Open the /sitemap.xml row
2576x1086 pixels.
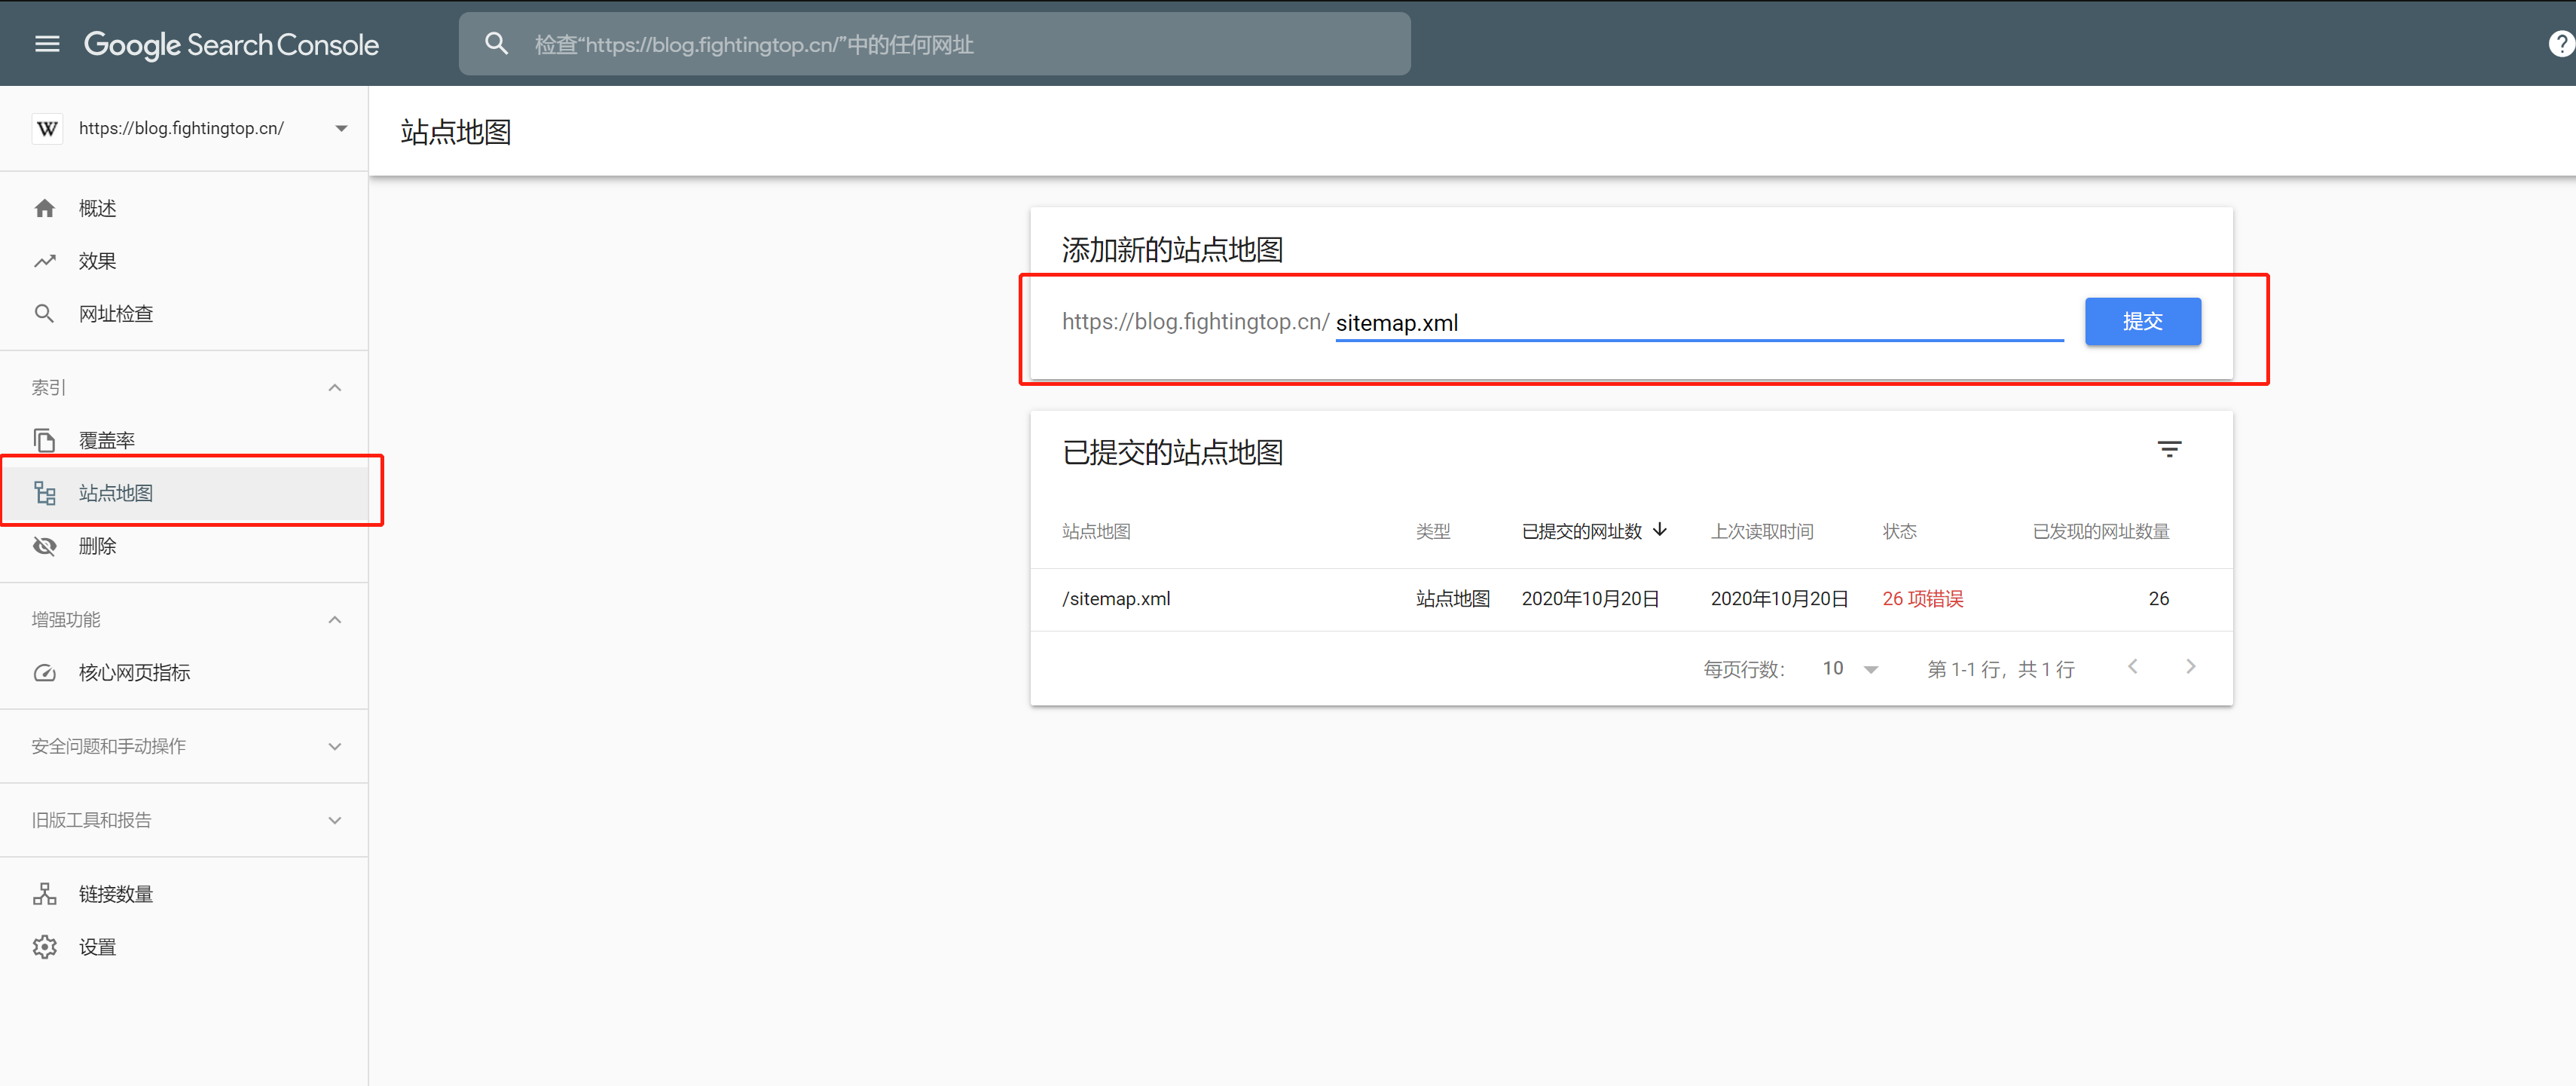(x=1631, y=599)
